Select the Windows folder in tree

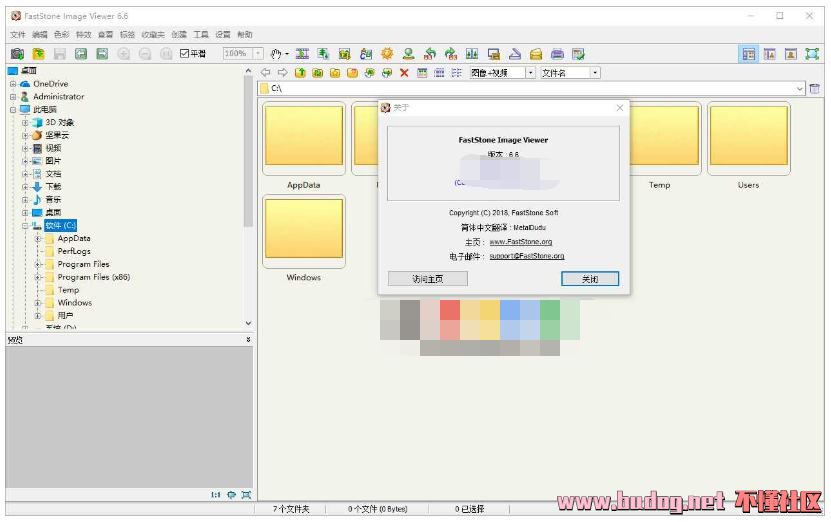tap(75, 303)
